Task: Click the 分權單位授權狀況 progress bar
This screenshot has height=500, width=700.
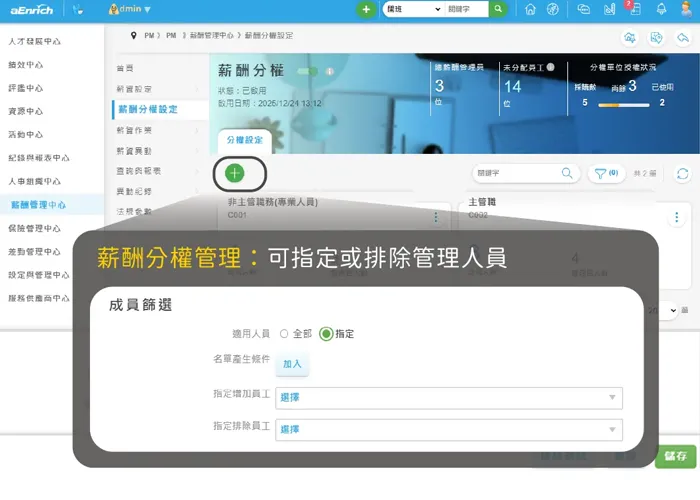Action: tap(624, 105)
